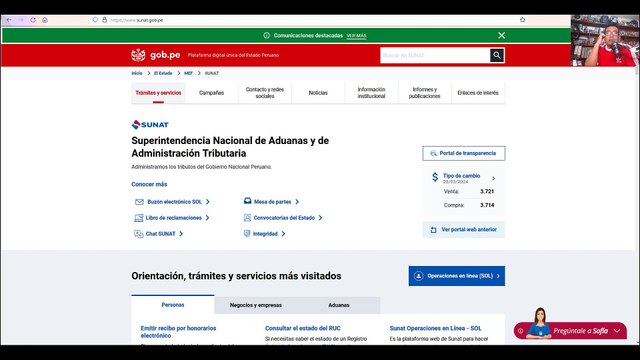Screen dimensions: 640x360
Task: Click chevron next to Integridad
Action: (283, 233)
